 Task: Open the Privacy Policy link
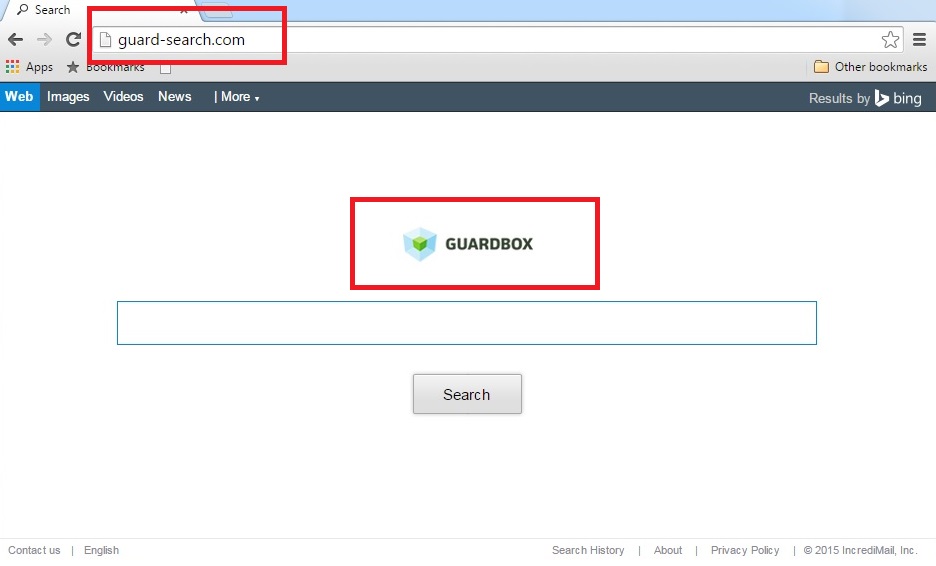click(x=745, y=550)
